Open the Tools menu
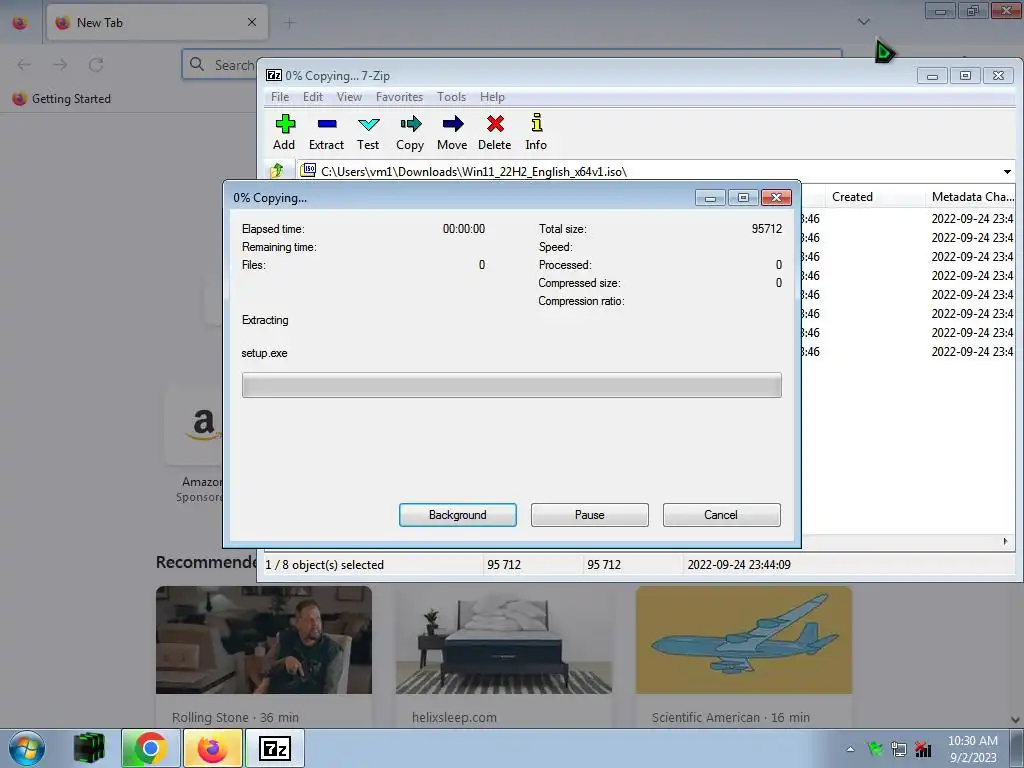Screen dimensions: 1024x768 pyautogui.click(x=451, y=97)
